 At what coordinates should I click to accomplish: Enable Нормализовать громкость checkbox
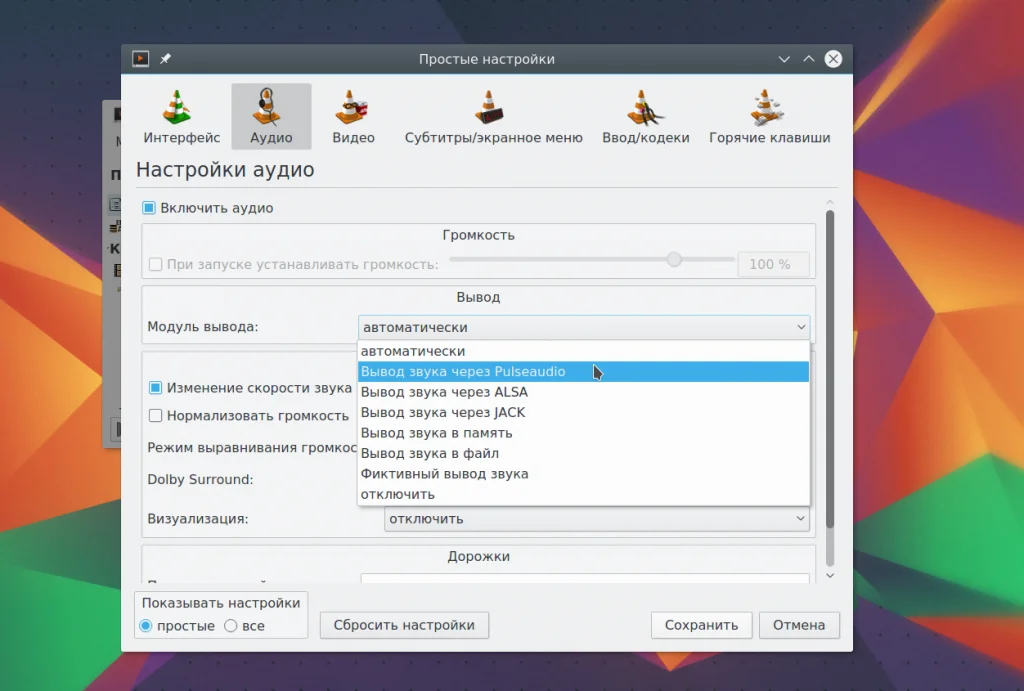click(x=155, y=415)
